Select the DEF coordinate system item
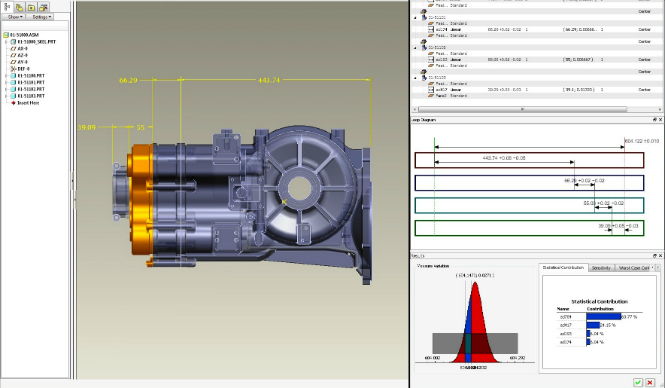 pos(20,69)
